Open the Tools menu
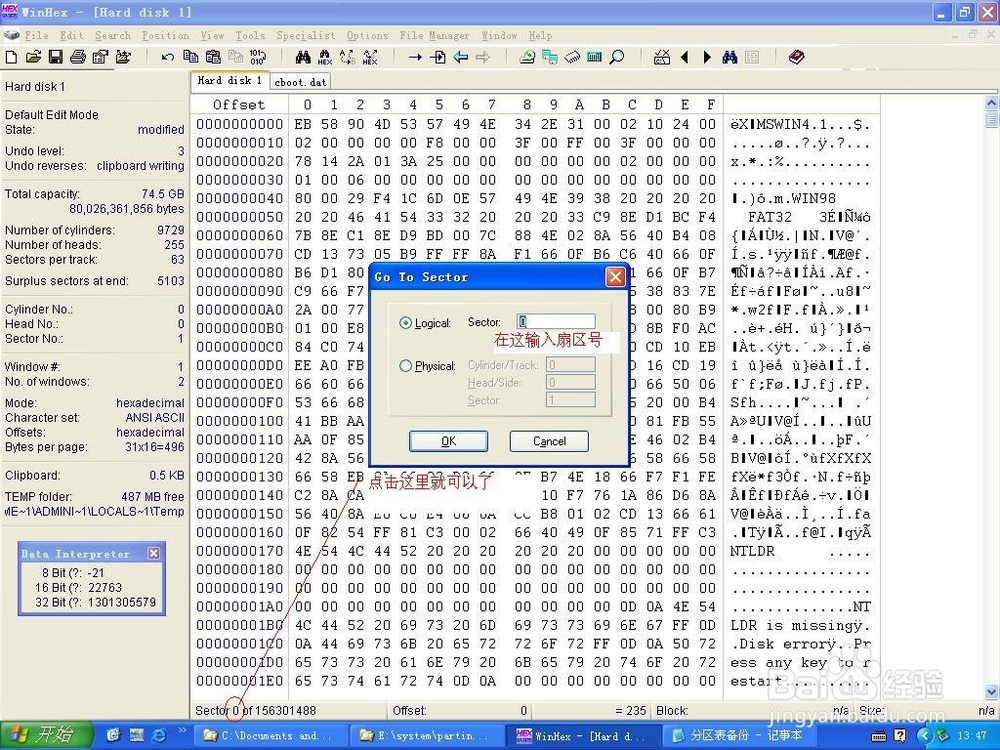Screen dimensions: 1000x750 click(250, 35)
